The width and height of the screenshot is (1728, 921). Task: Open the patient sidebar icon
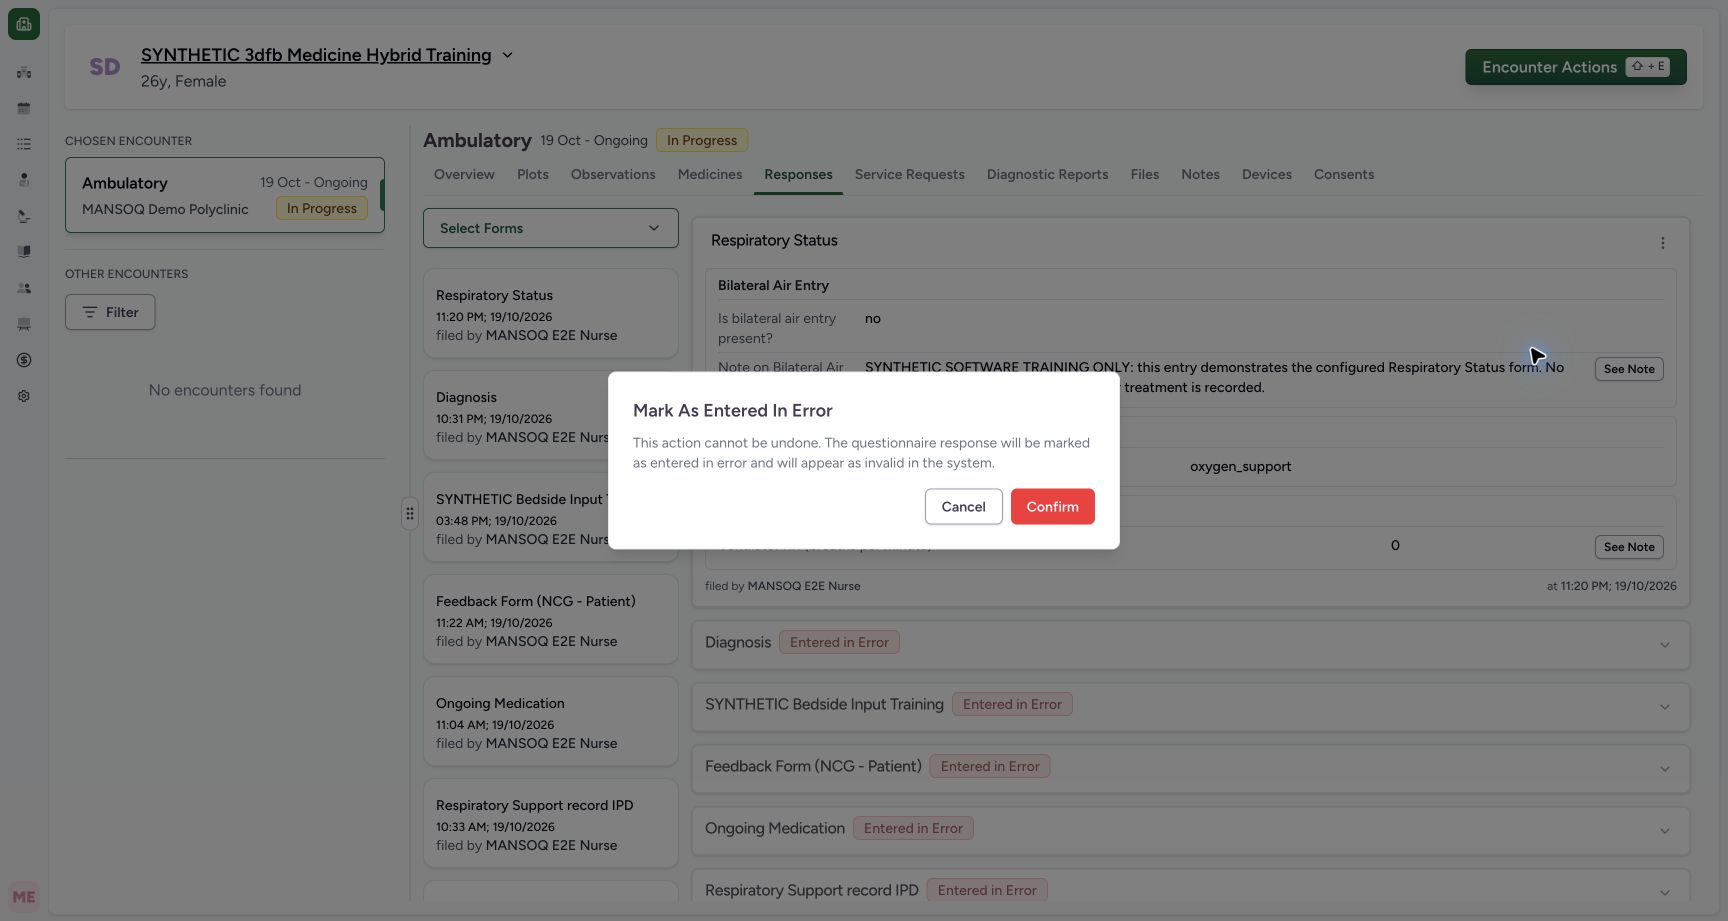pos(24,180)
